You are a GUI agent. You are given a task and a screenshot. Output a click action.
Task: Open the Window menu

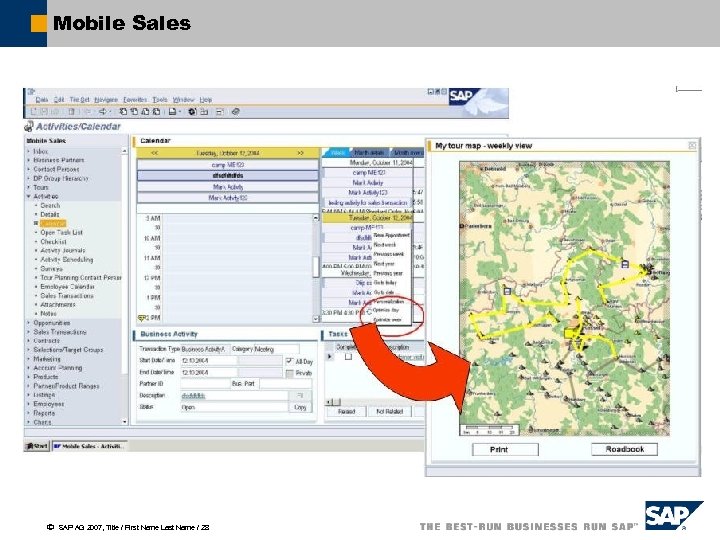point(184,100)
